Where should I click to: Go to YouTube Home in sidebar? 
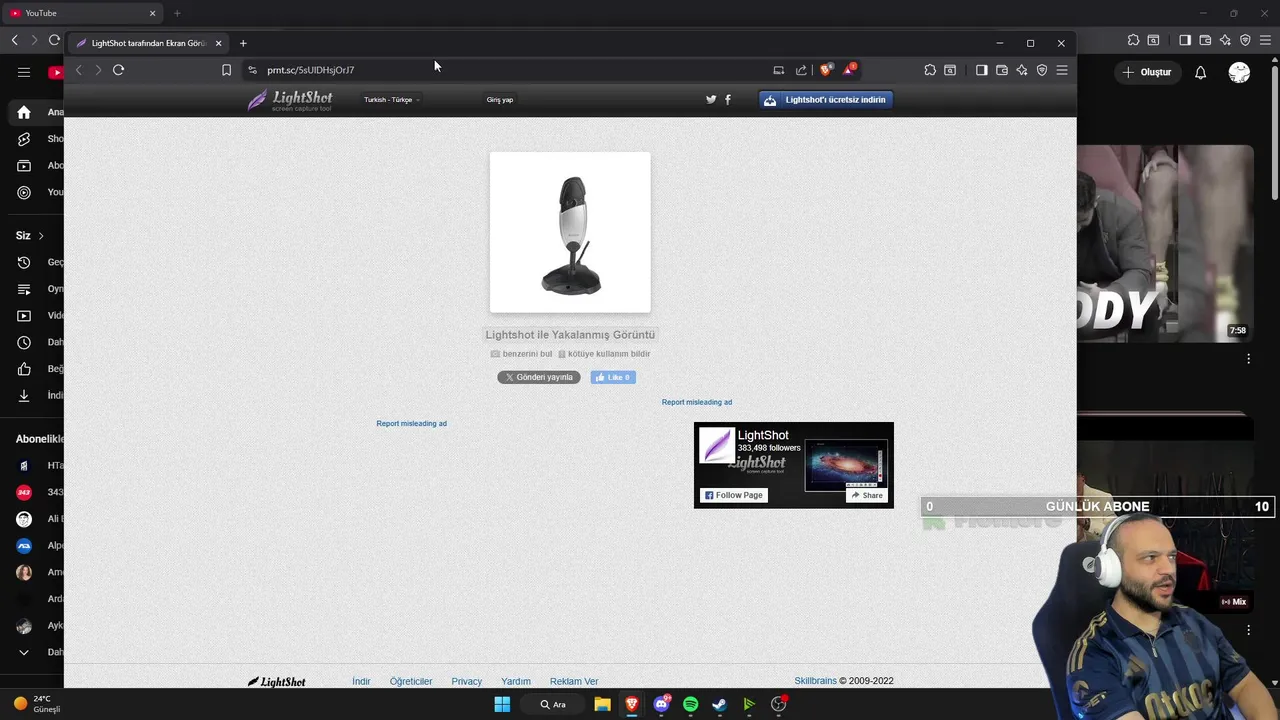click(x=24, y=112)
